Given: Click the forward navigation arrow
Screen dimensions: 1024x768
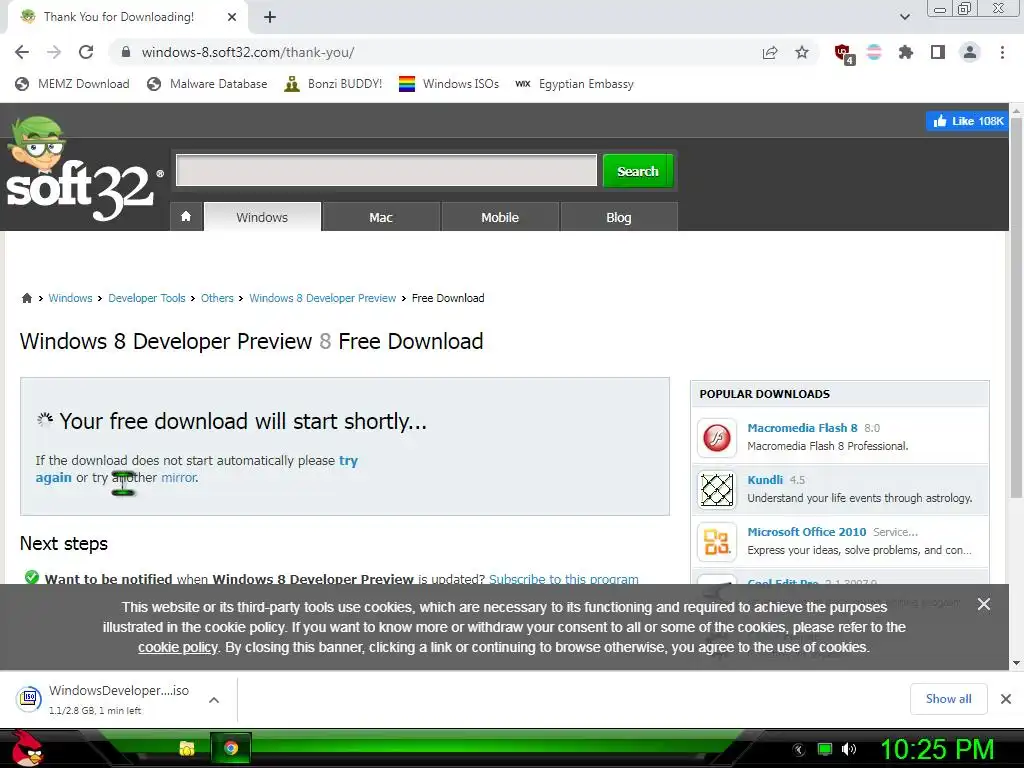Looking at the screenshot, I should point(54,52).
